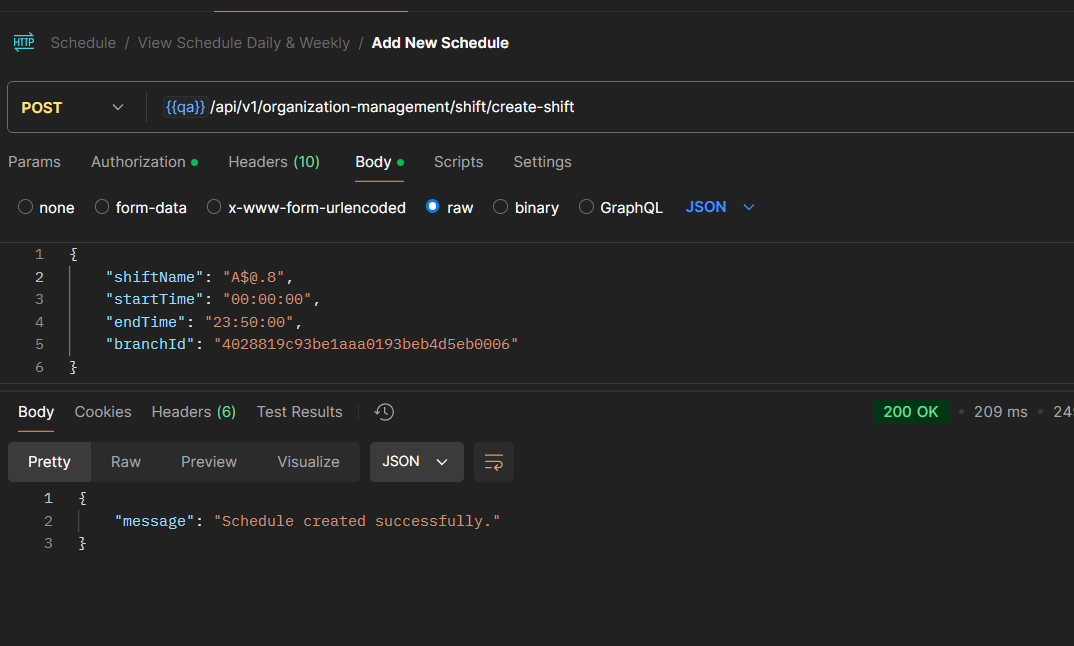Click the endTime value "23:50:00"
This screenshot has height=646, width=1074.
click(x=249, y=322)
